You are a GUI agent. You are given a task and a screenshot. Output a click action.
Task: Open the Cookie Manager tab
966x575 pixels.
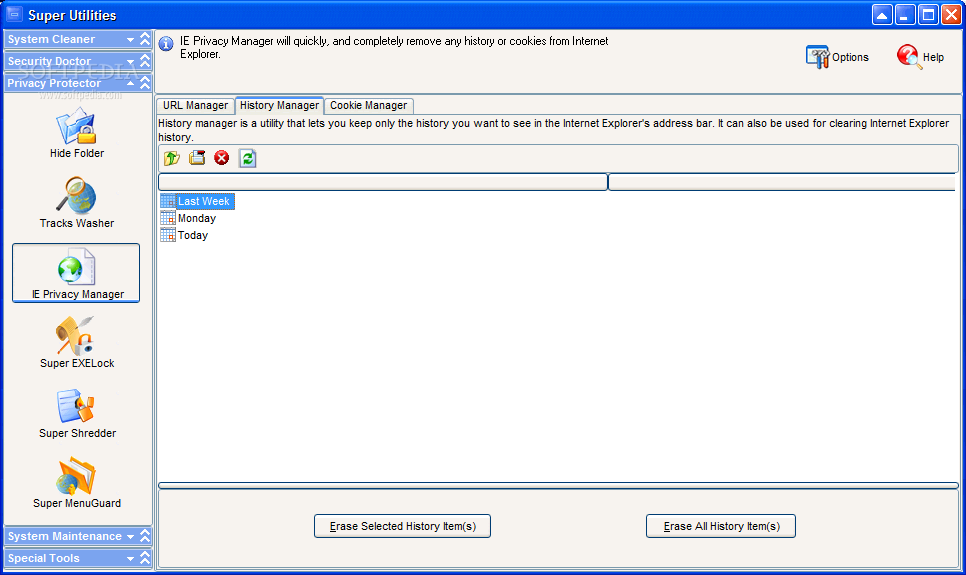pyautogui.click(x=368, y=105)
